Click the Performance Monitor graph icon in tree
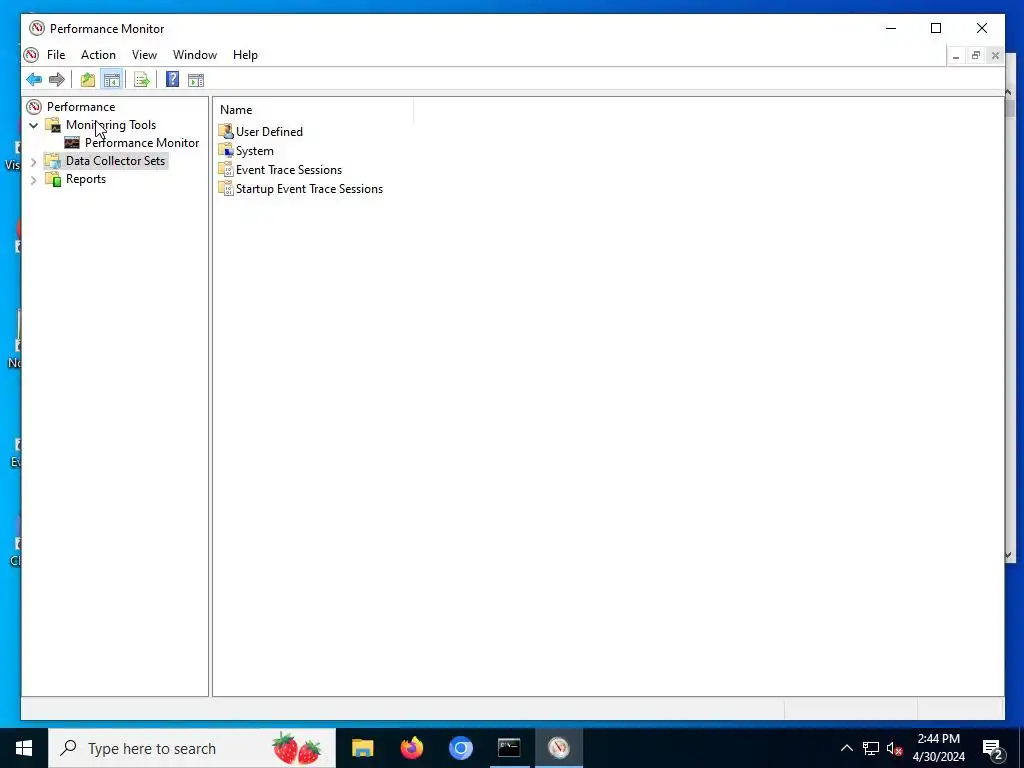The image size is (1024, 768). 72,142
